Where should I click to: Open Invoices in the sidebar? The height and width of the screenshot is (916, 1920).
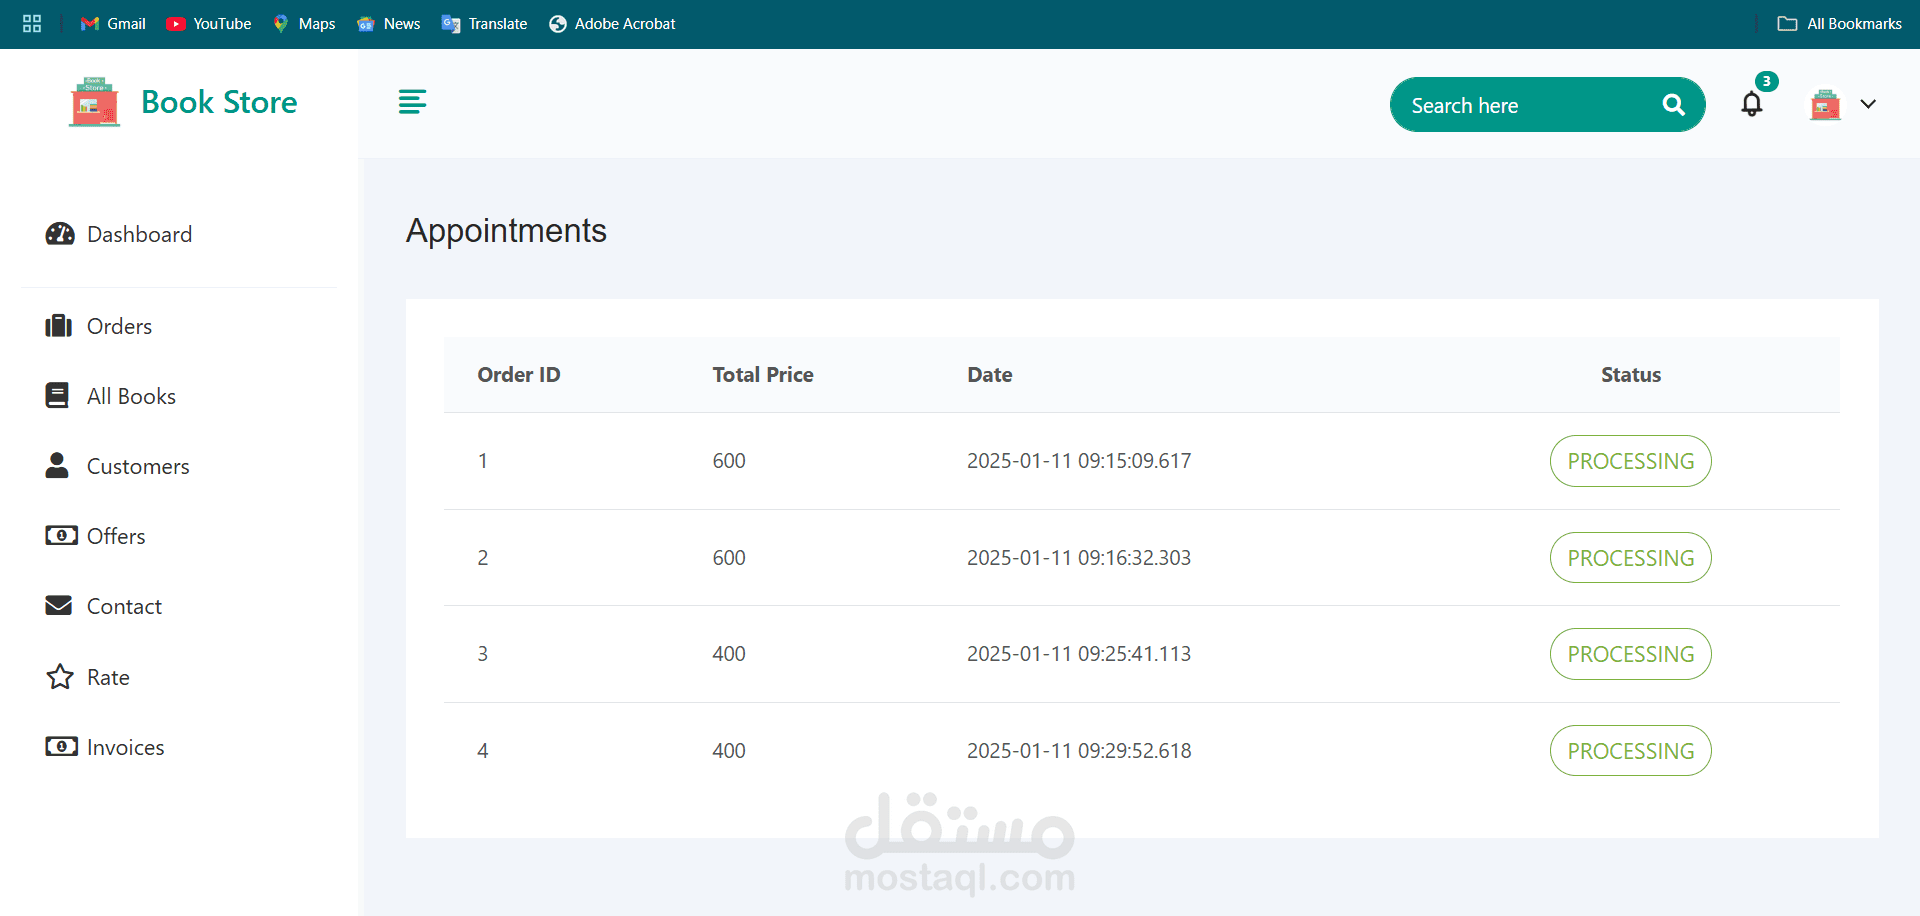coord(125,747)
